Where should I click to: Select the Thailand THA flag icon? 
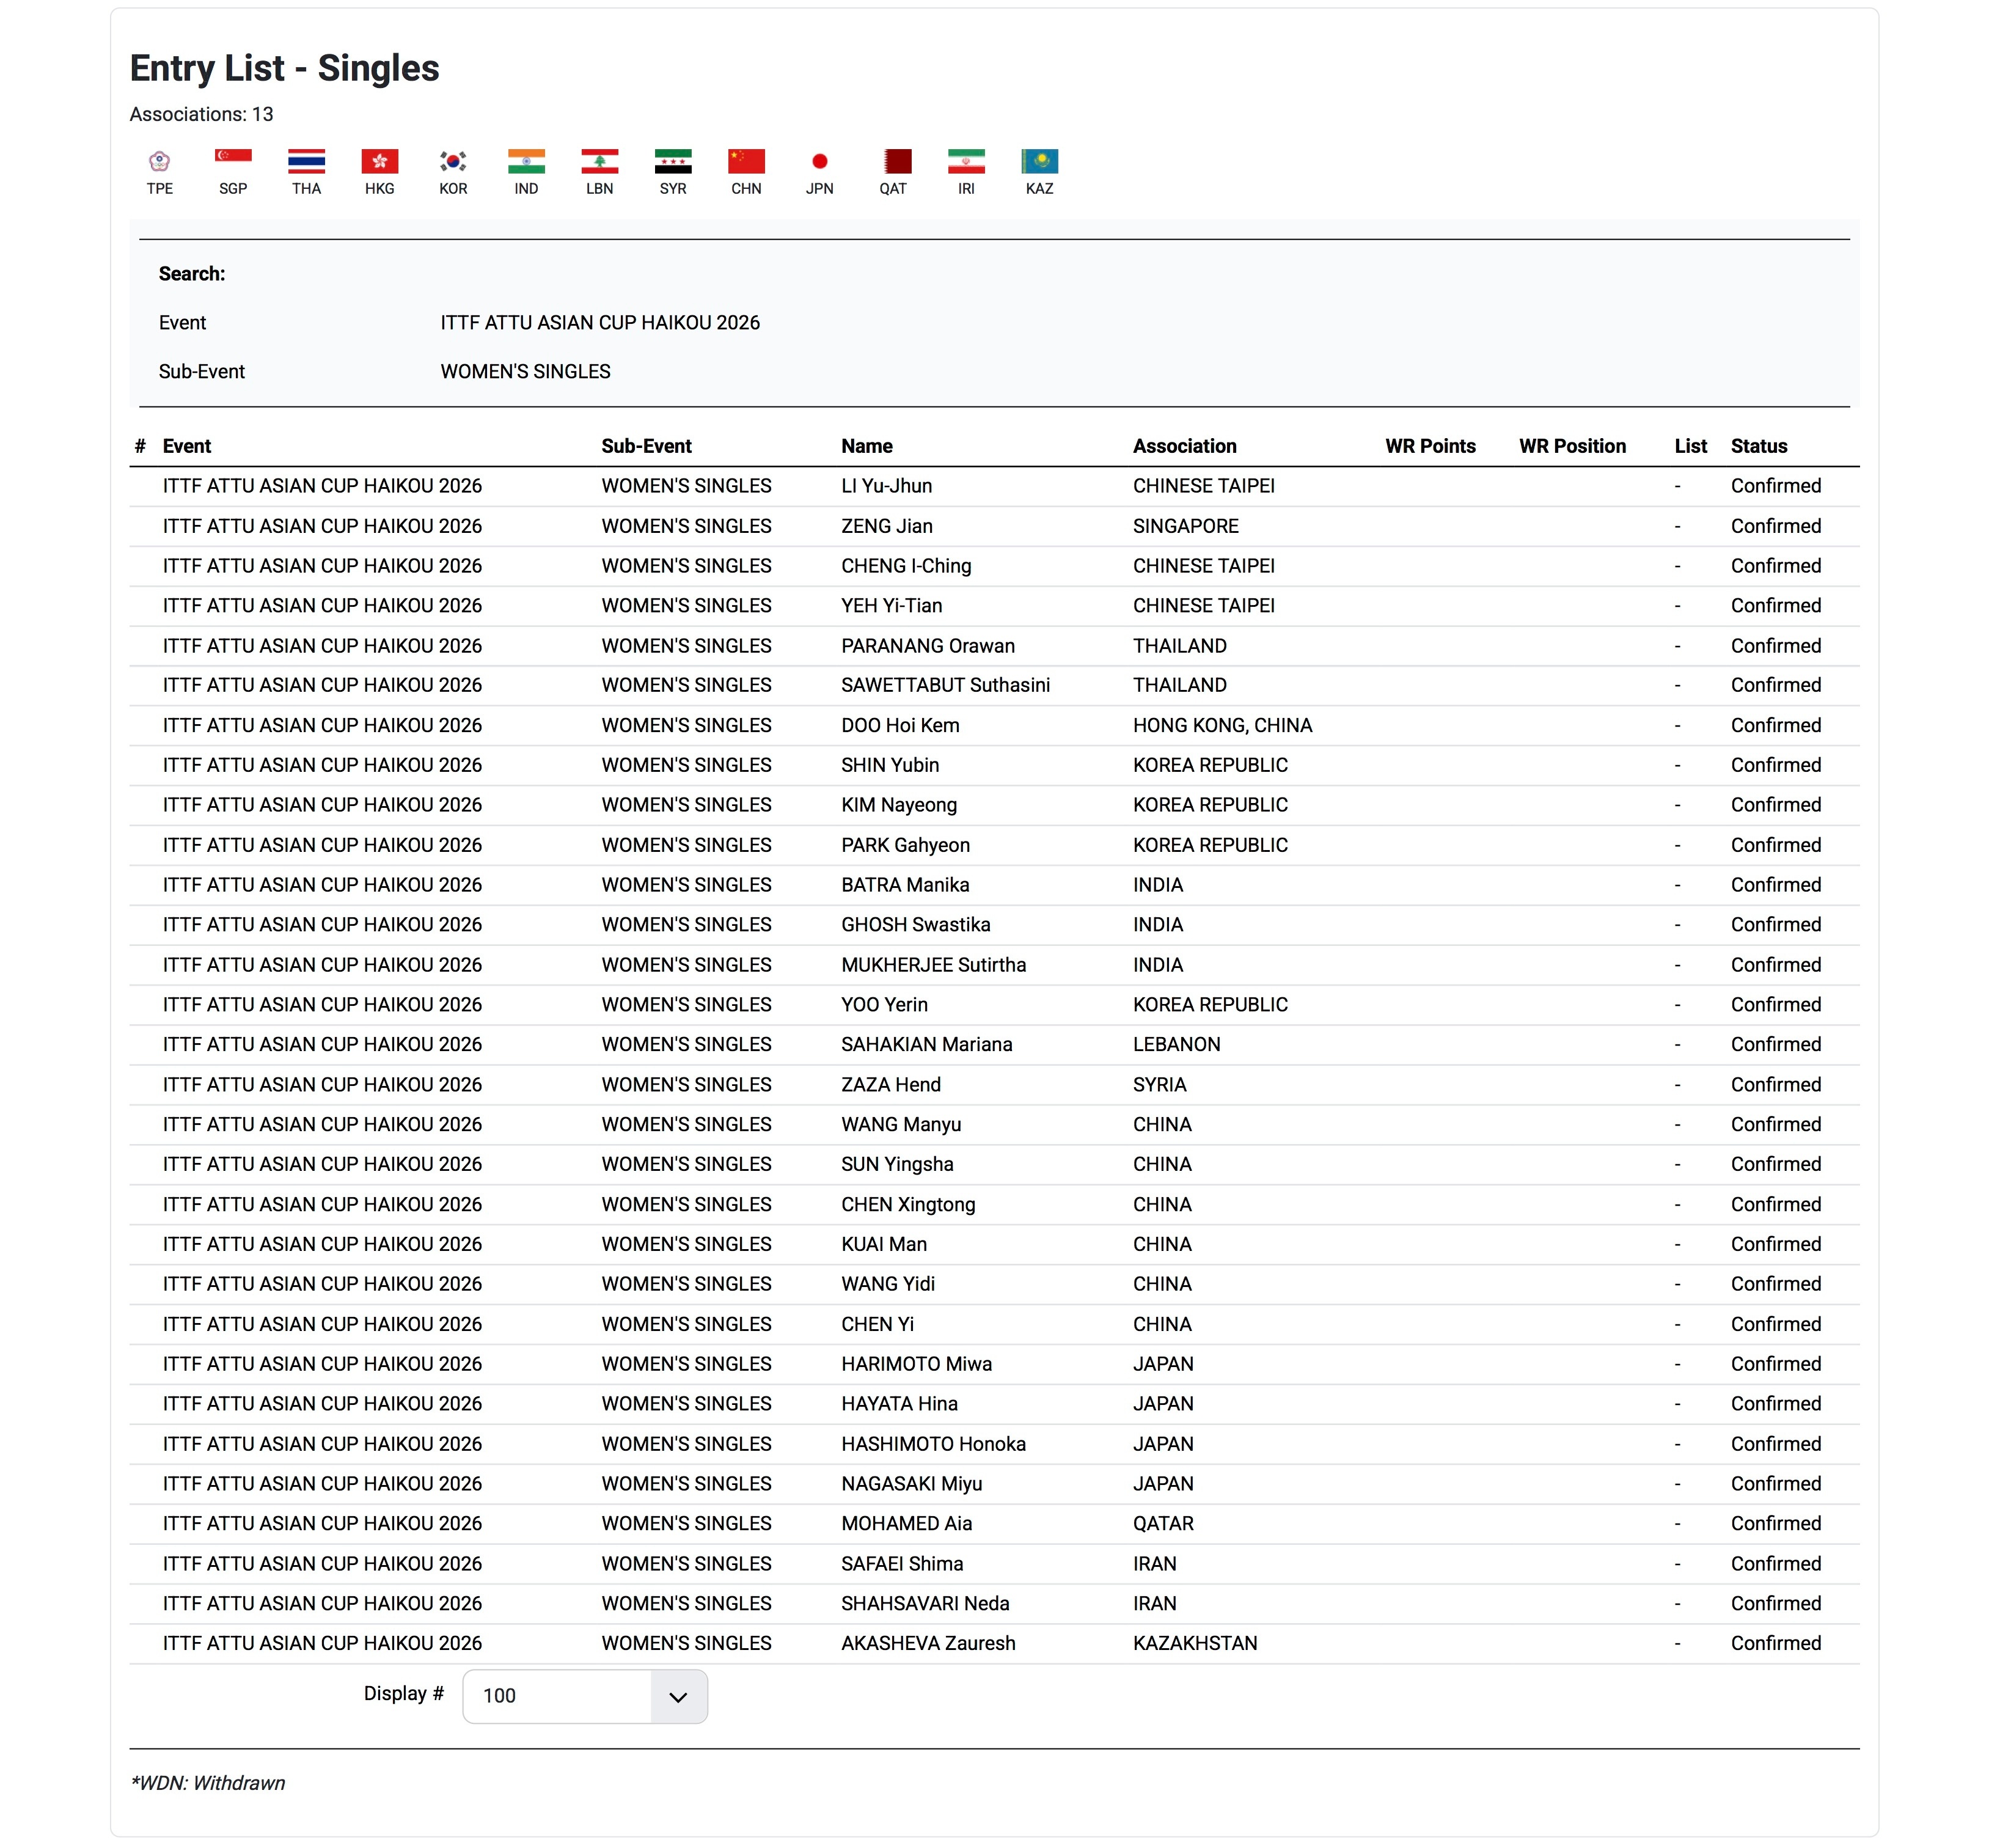pos(306,161)
